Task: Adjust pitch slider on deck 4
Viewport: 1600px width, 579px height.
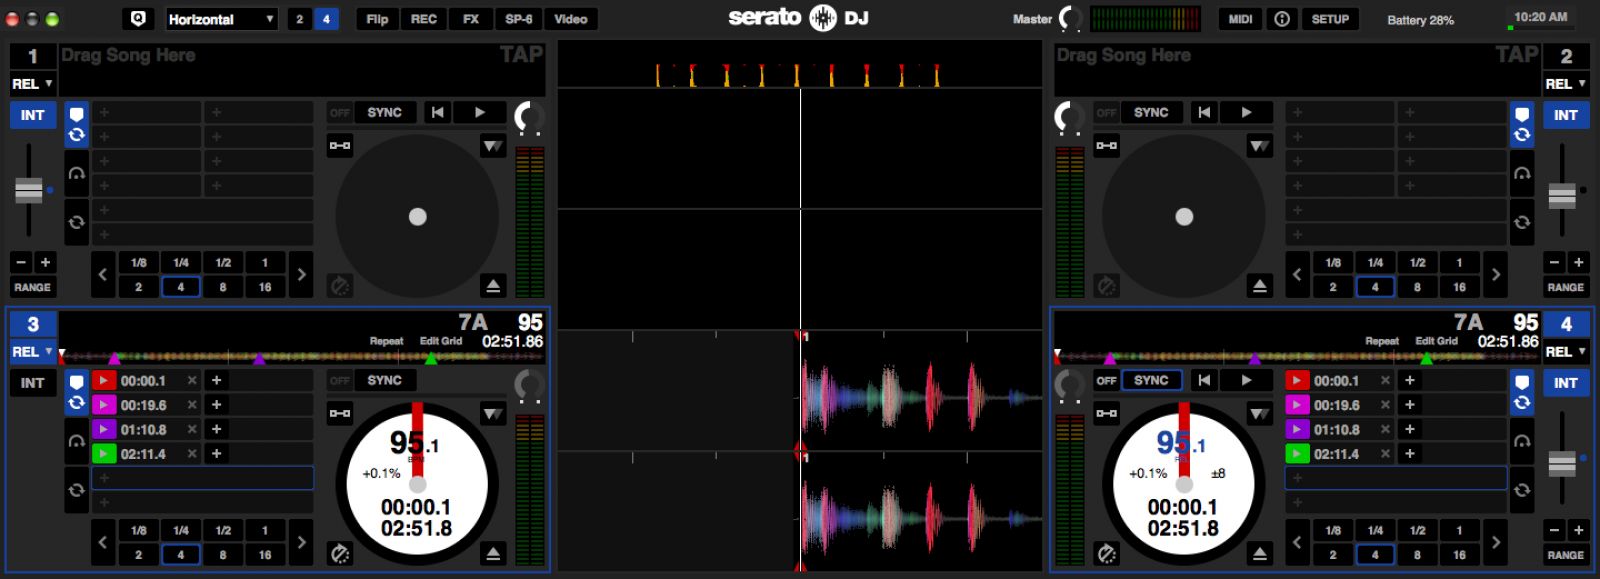Action: [x=1562, y=463]
